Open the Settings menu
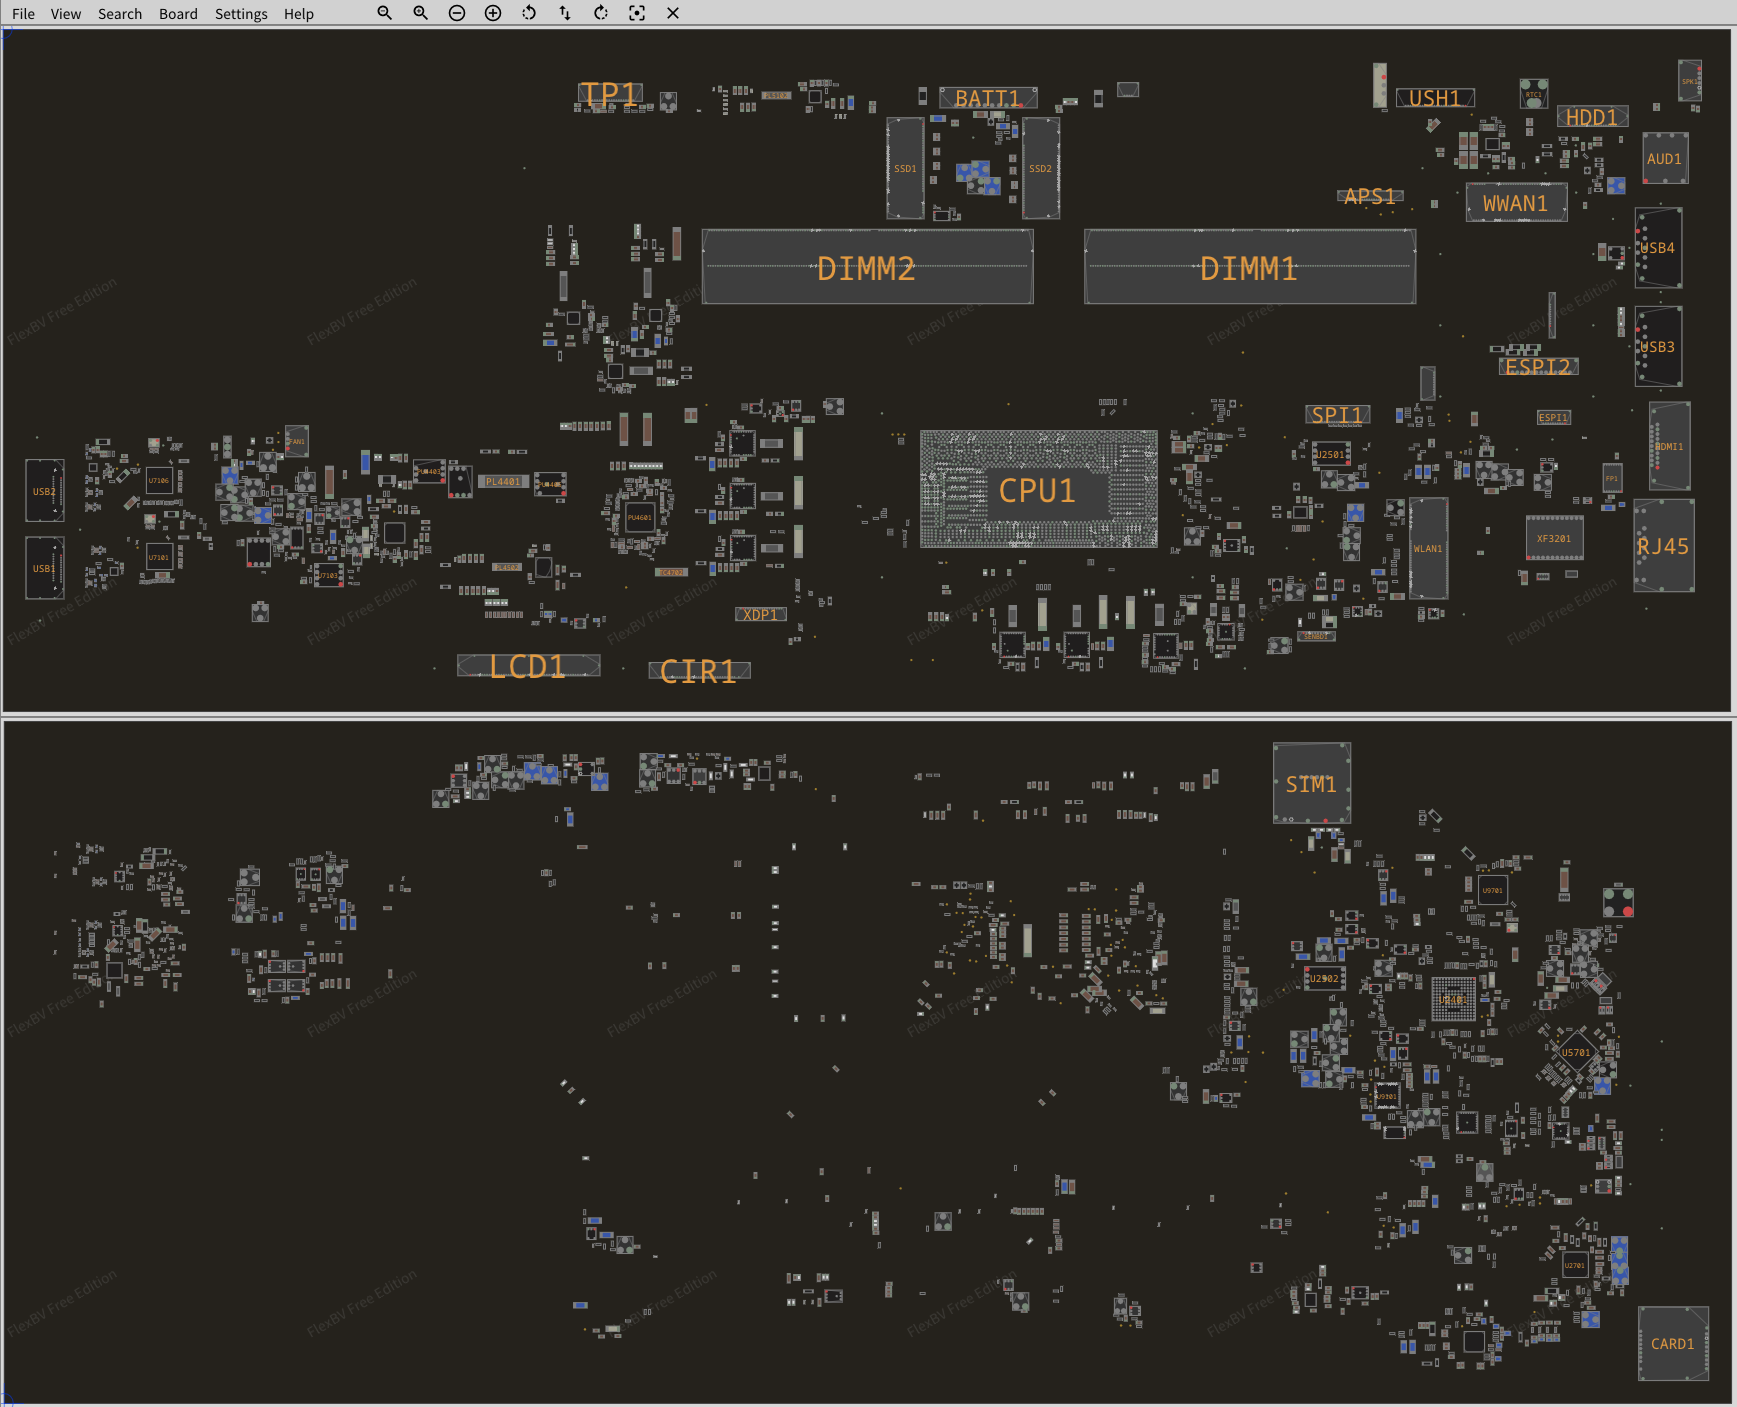Image resolution: width=1737 pixels, height=1407 pixels. coord(241,14)
